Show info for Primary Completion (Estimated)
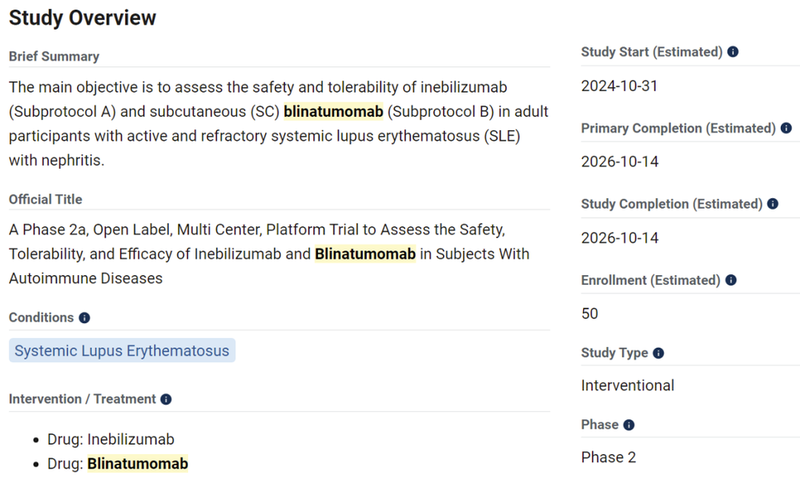The height and width of the screenshot is (483, 800). tap(786, 128)
